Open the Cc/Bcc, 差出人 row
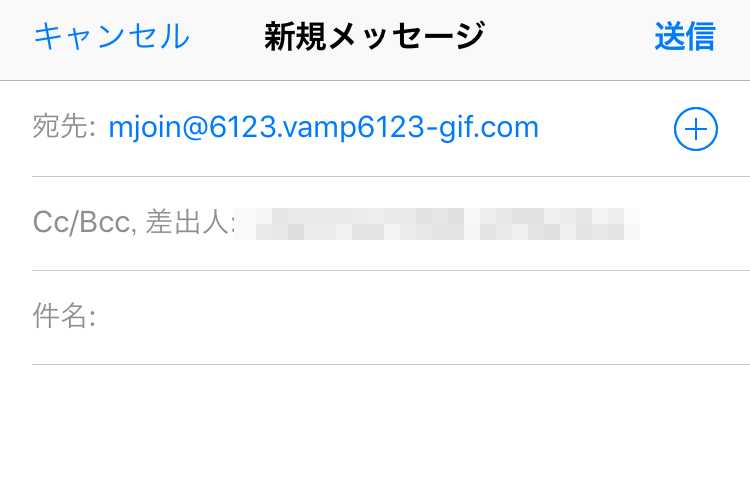 pyautogui.click(x=391, y=223)
